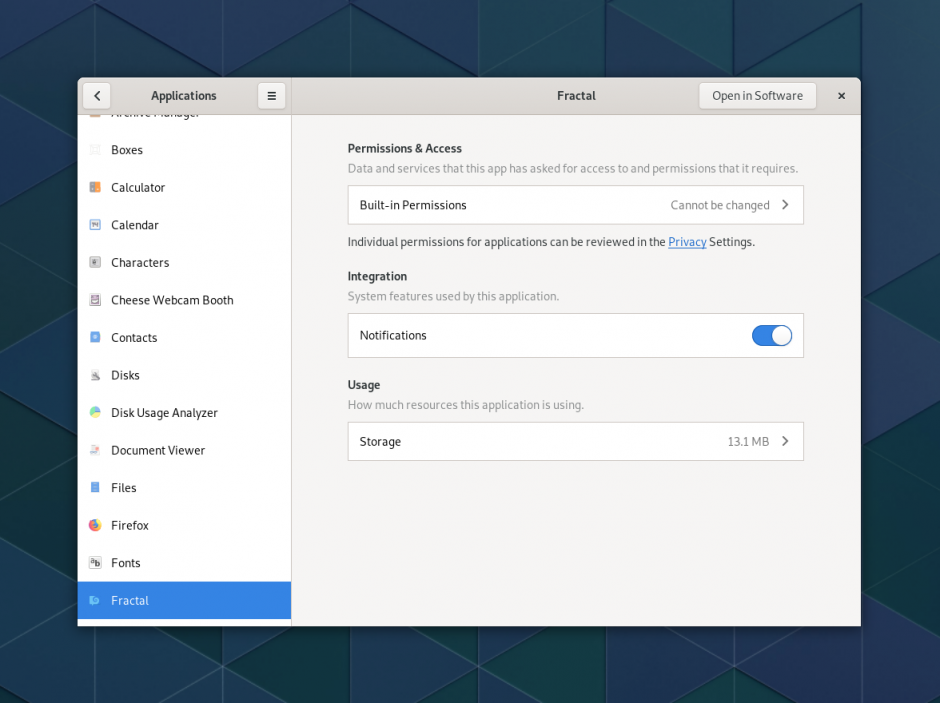Select the Document Viewer icon
The width and height of the screenshot is (940, 703).
click(95, 450)
